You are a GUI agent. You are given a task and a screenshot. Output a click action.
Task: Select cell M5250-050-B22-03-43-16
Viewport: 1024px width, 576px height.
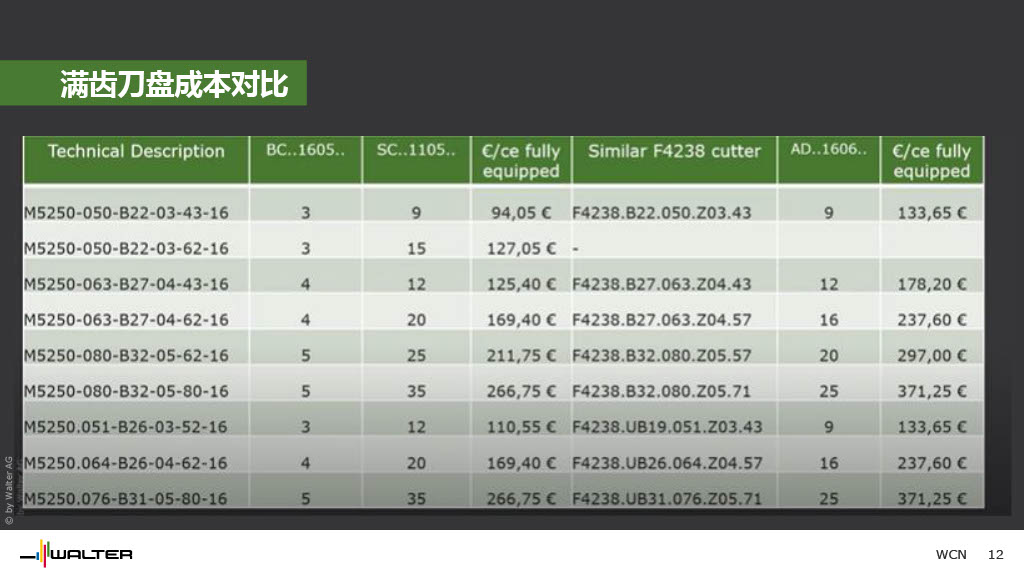pyautogui.click(x=126, y=212)
